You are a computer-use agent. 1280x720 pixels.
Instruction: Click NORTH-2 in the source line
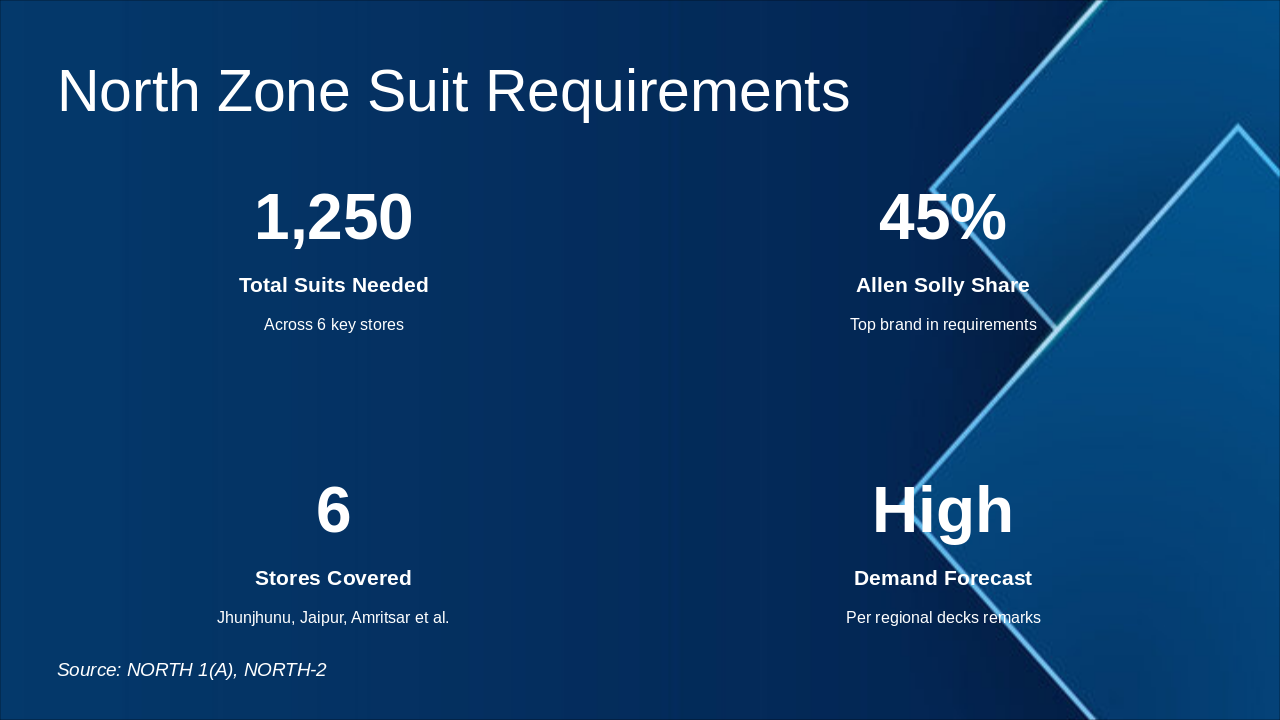tap(285, 670)
